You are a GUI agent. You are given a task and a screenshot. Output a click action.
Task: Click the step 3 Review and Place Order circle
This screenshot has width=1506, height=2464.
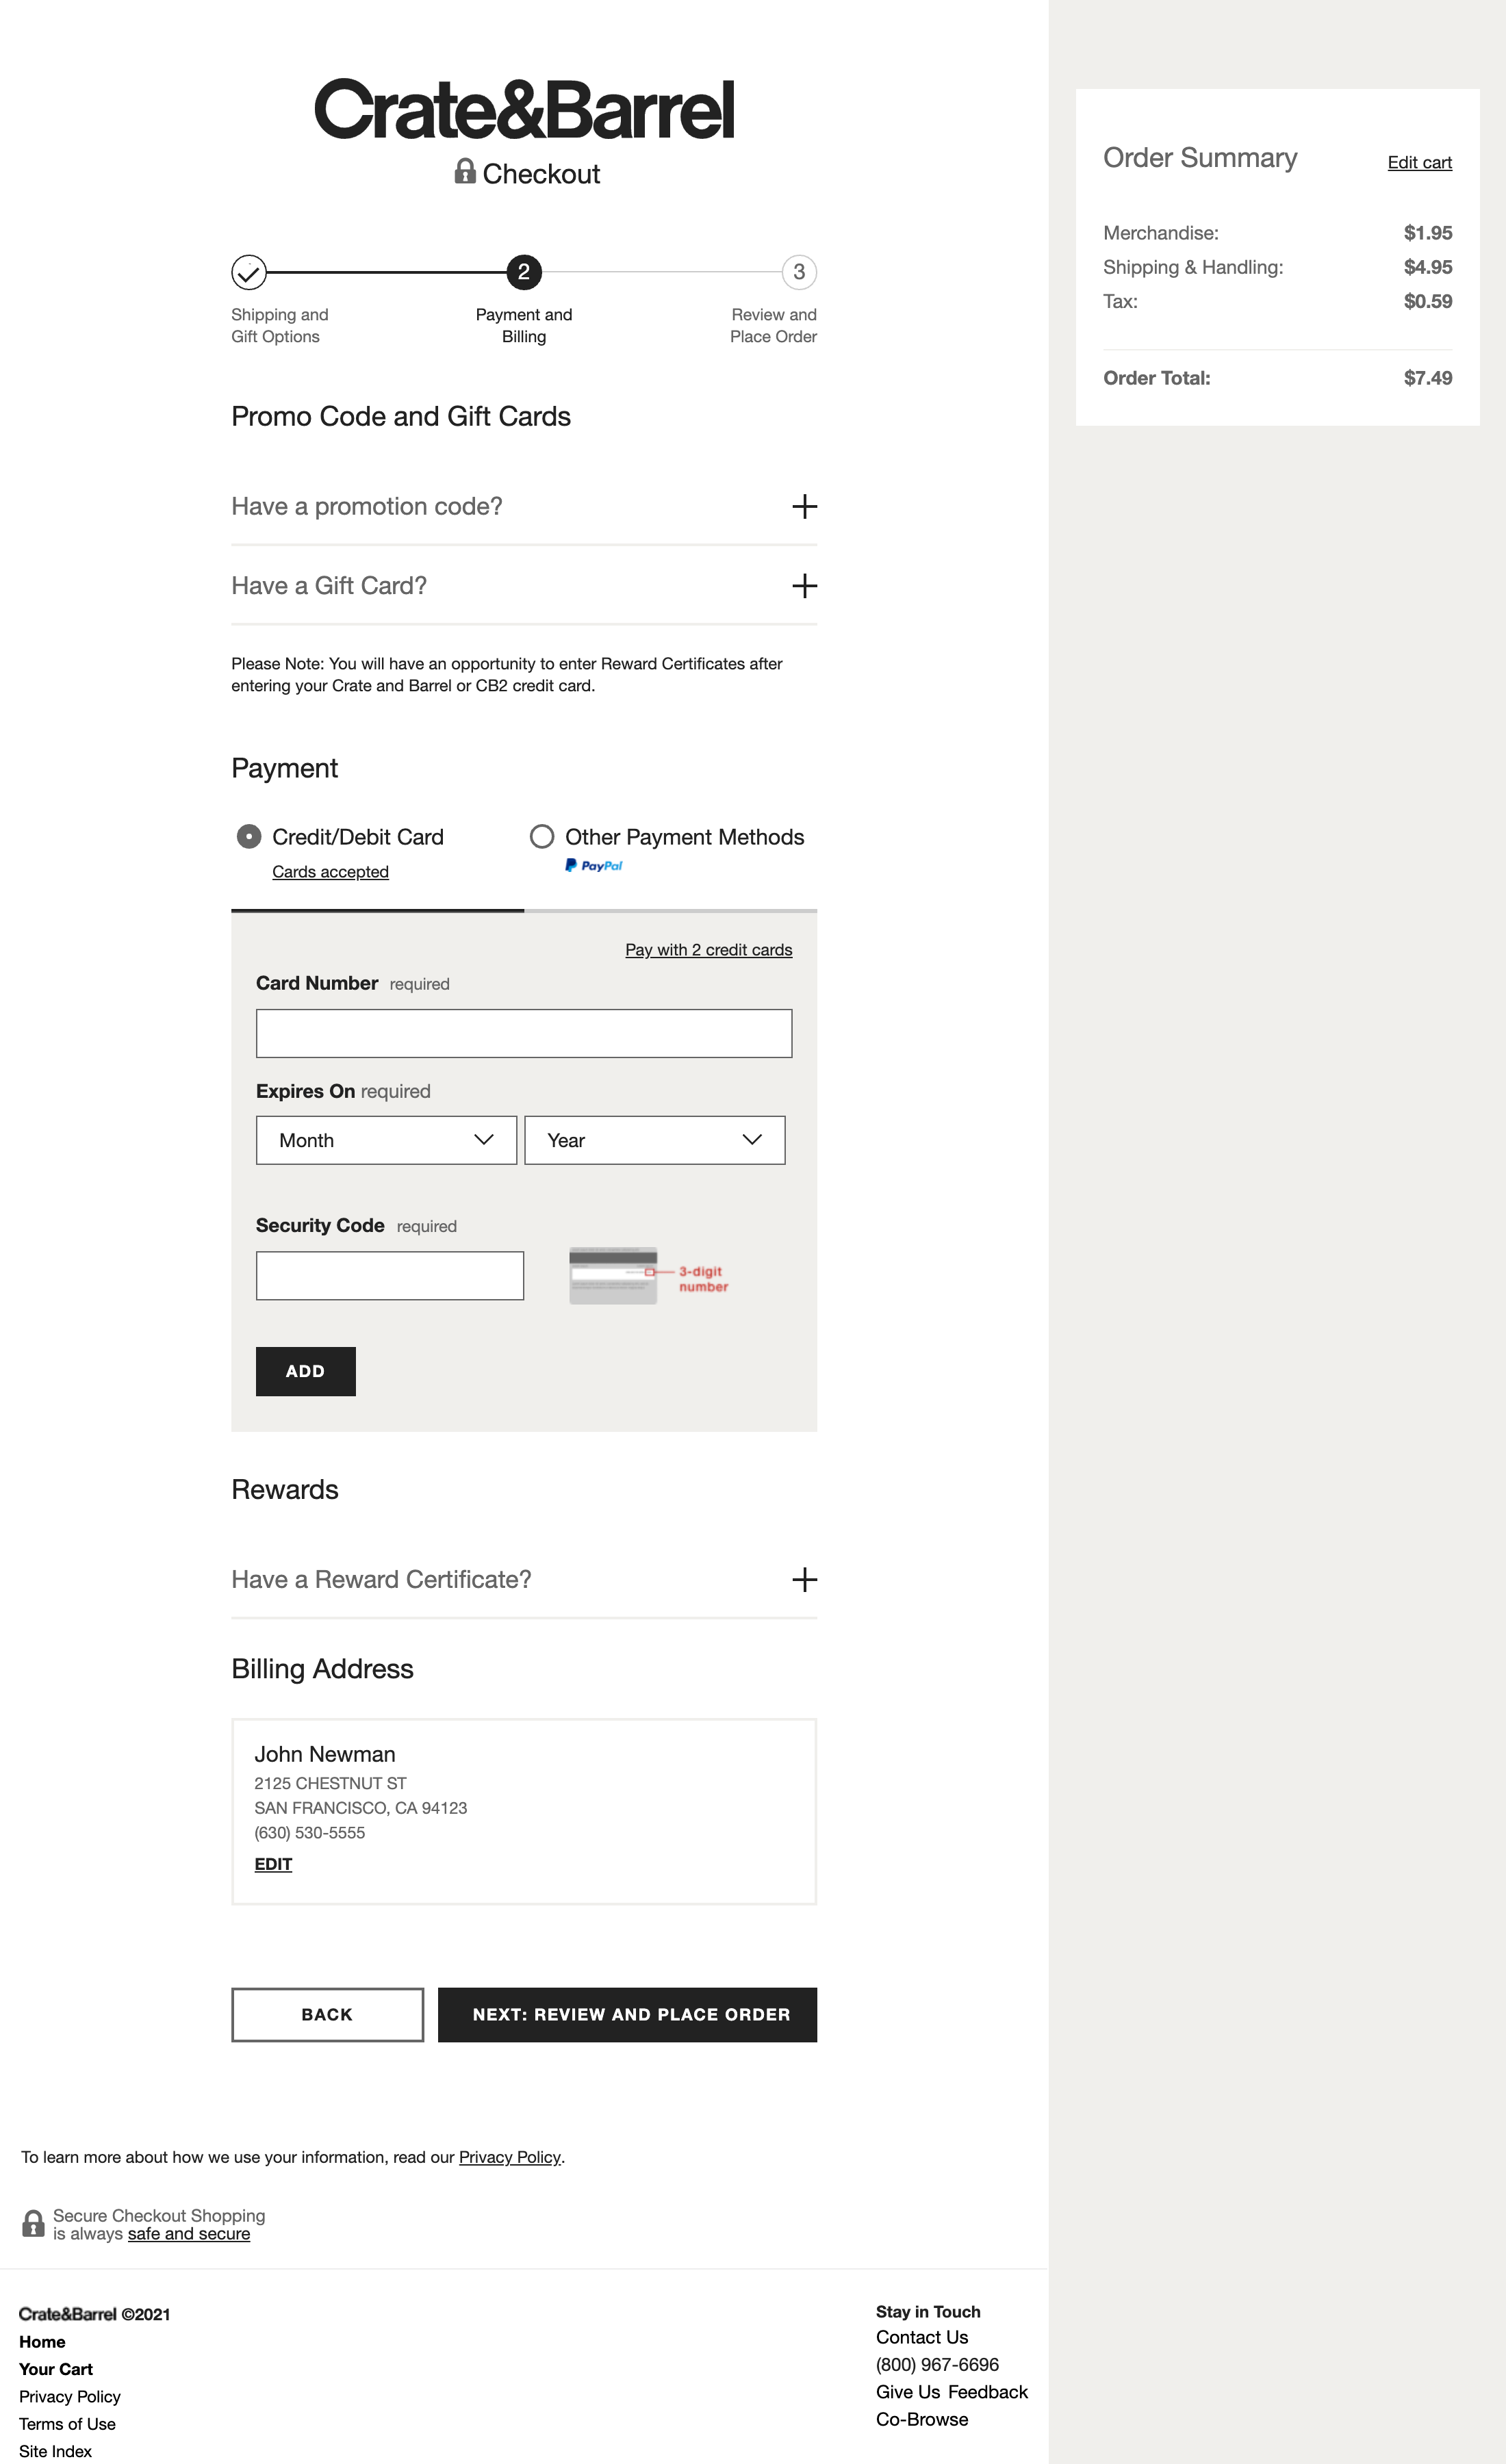tap(798, 271)
